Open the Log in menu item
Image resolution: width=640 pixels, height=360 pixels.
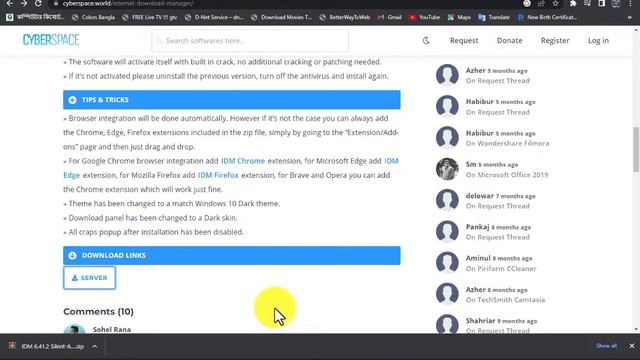598,40
